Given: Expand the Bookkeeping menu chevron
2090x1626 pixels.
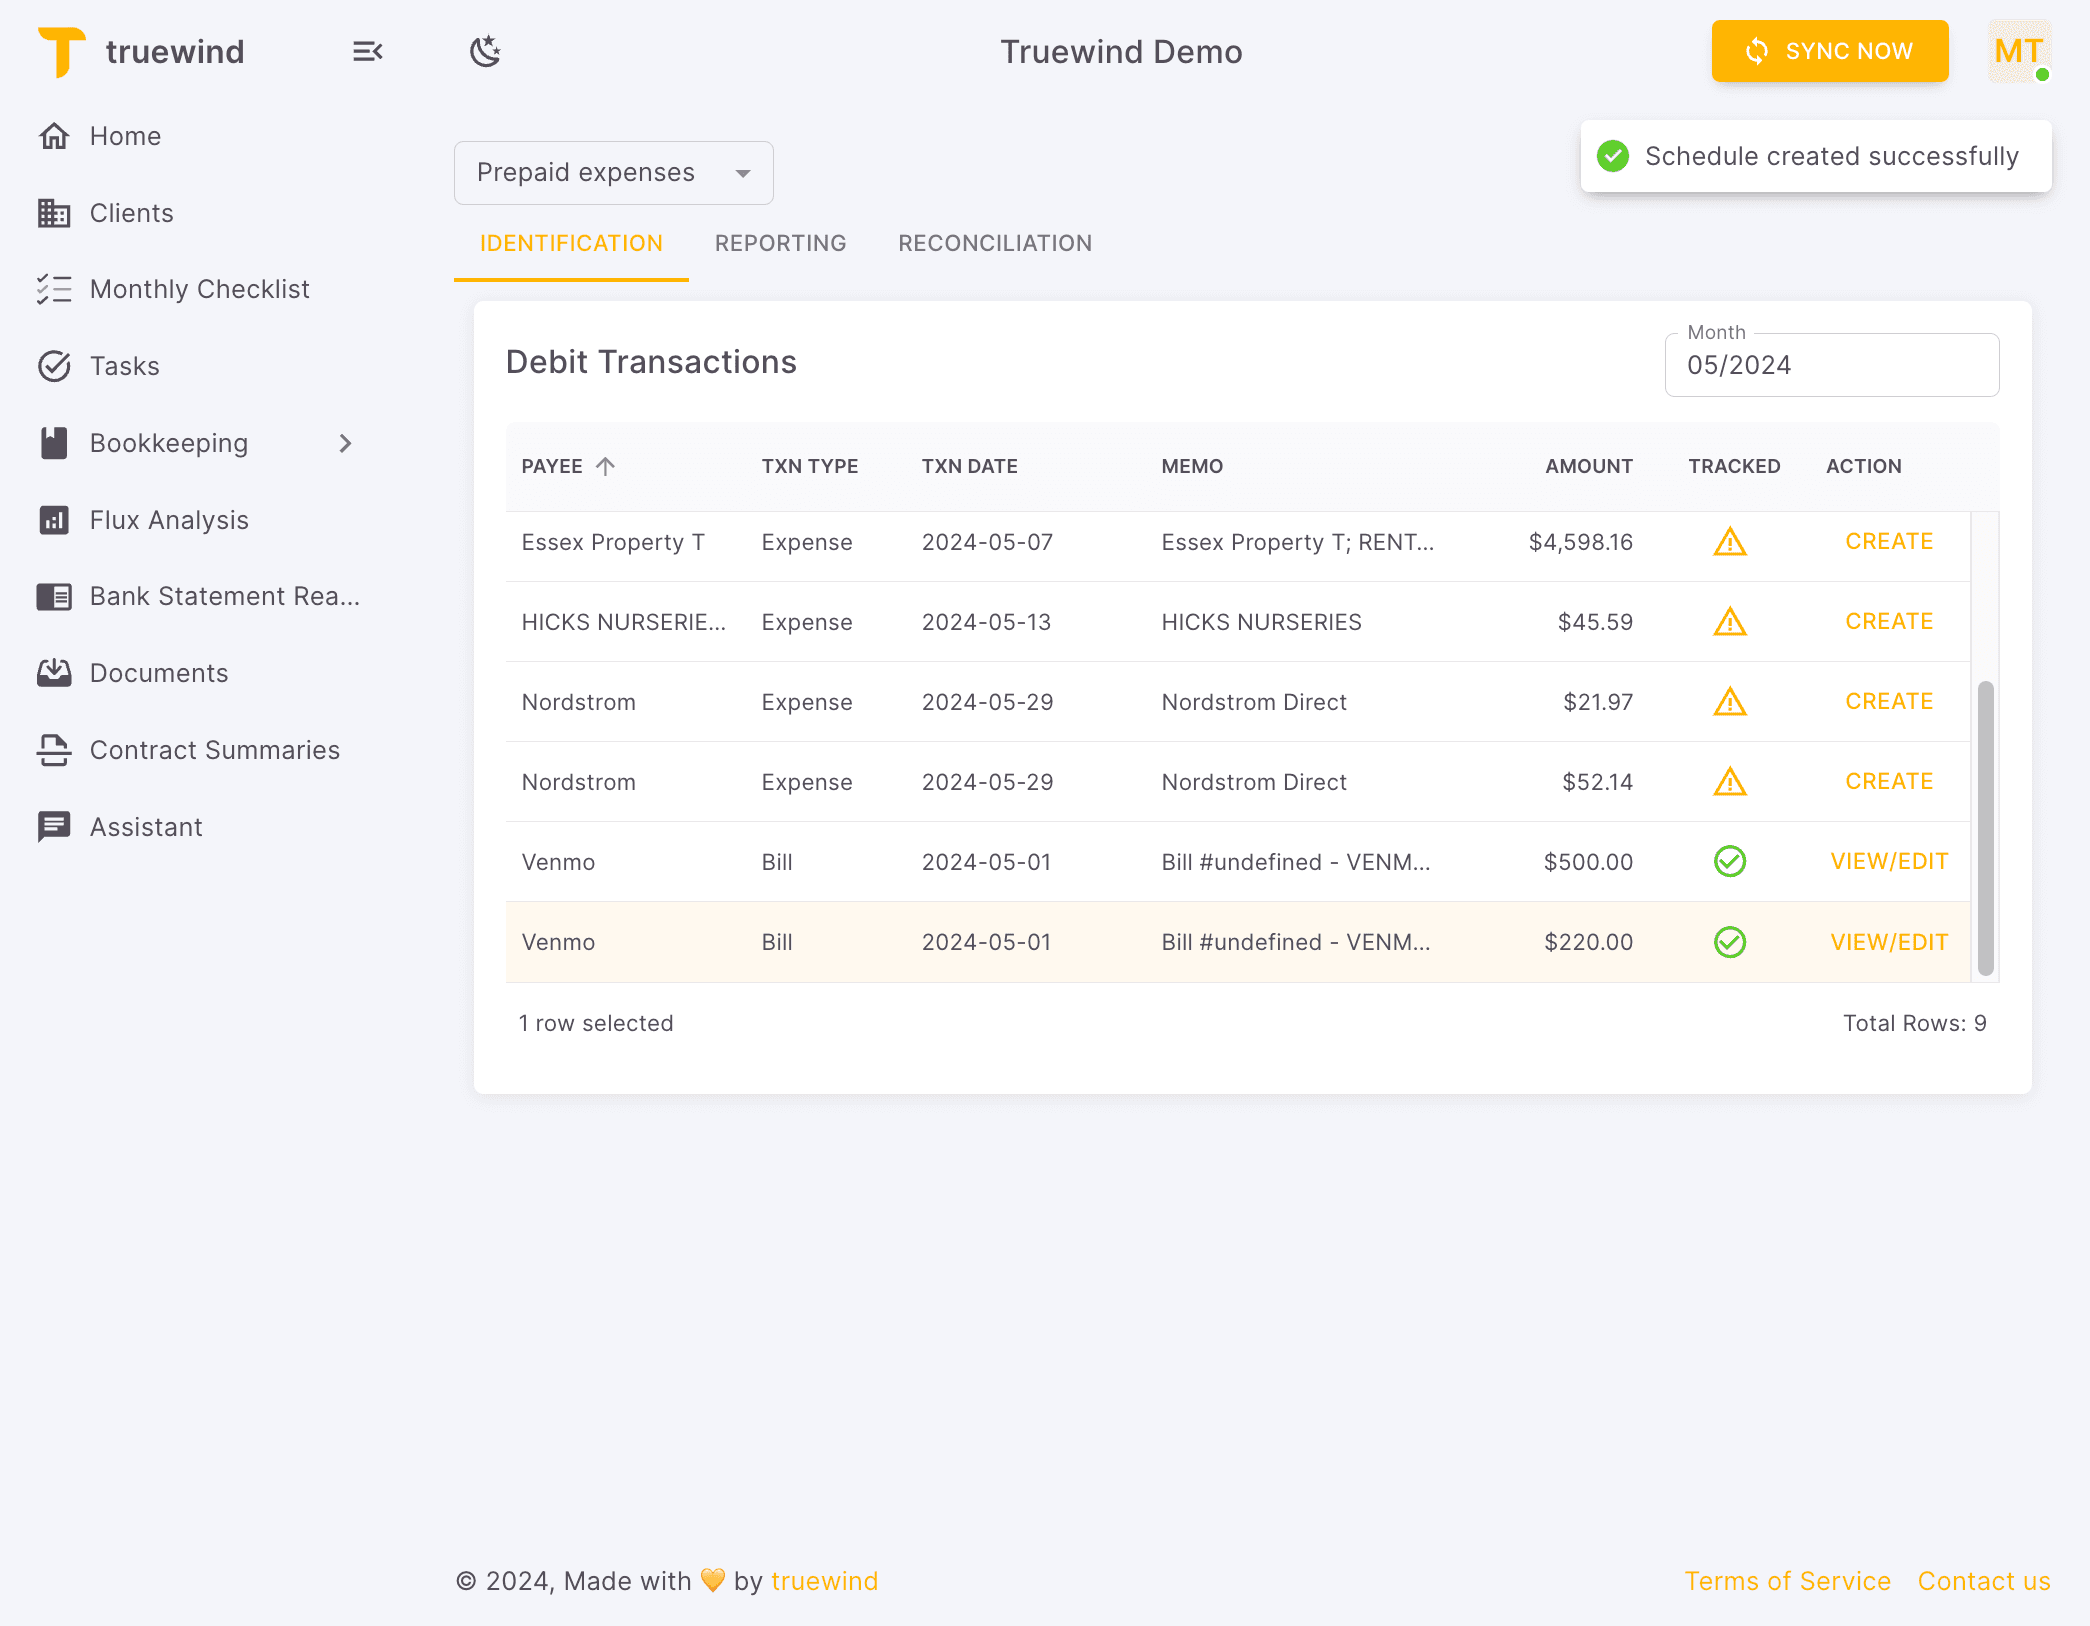Looking at the screenshot, I should [345, 443].
